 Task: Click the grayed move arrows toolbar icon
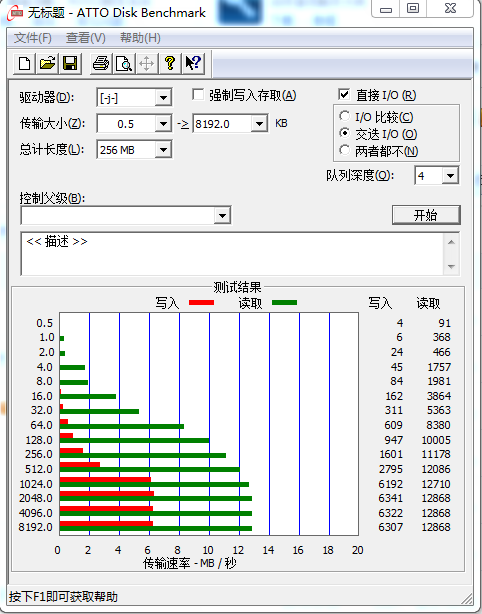click(x=146, y=63)
